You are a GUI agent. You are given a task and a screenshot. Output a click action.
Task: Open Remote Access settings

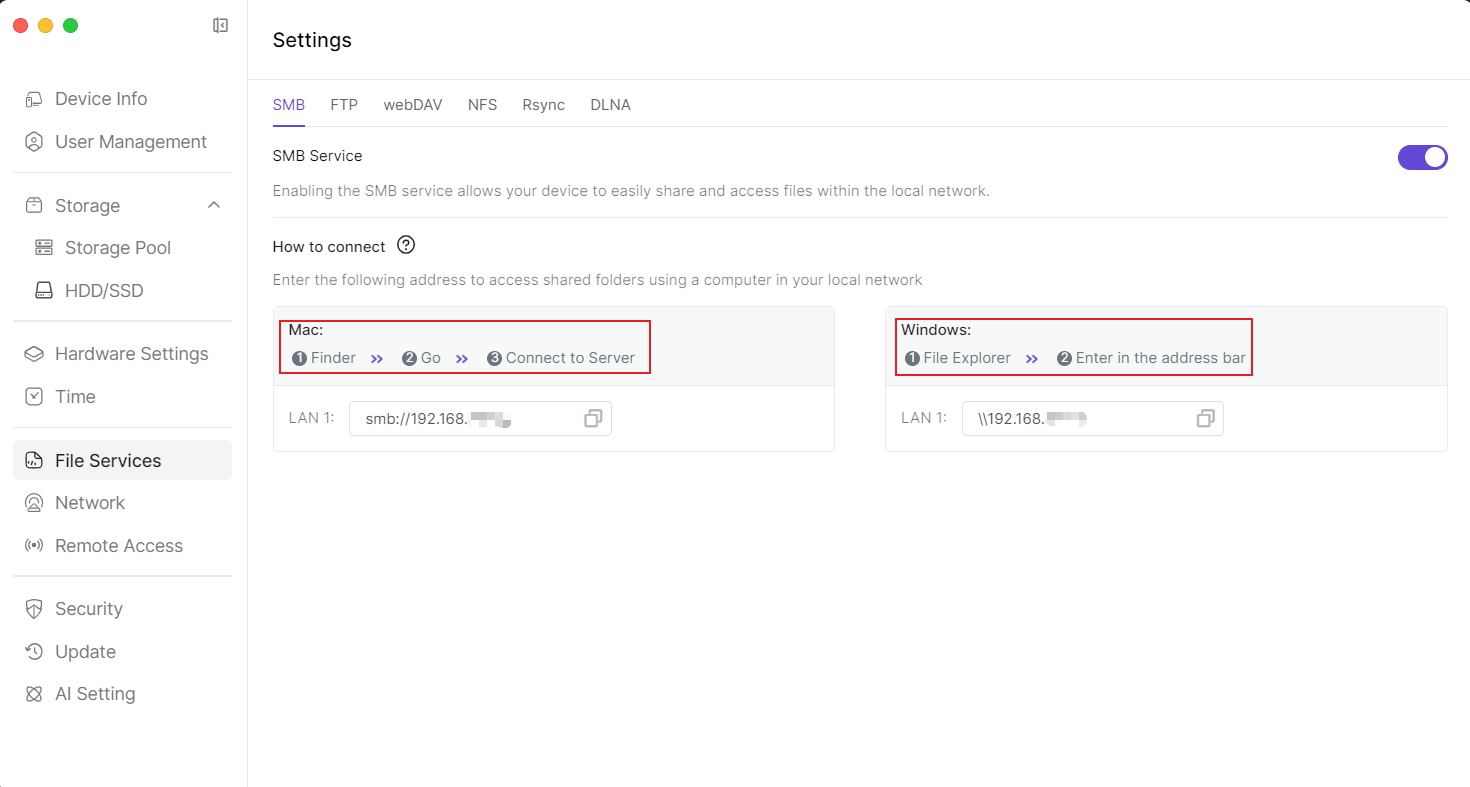pos(118,546)
